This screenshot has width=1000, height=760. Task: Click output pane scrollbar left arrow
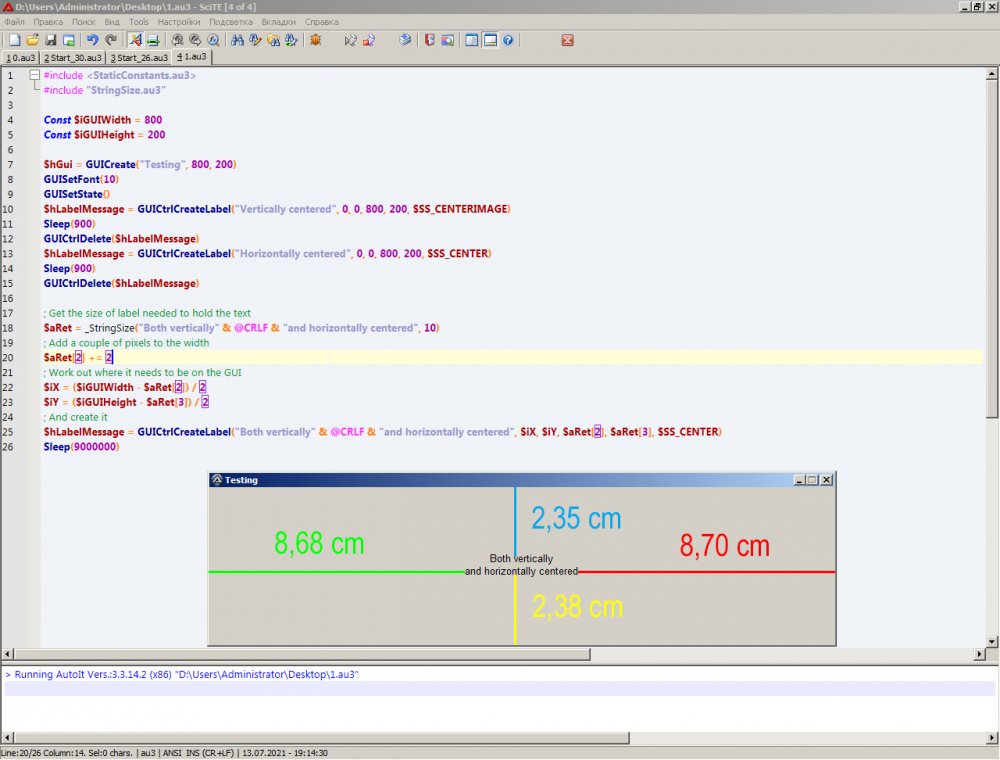point(8,738)
